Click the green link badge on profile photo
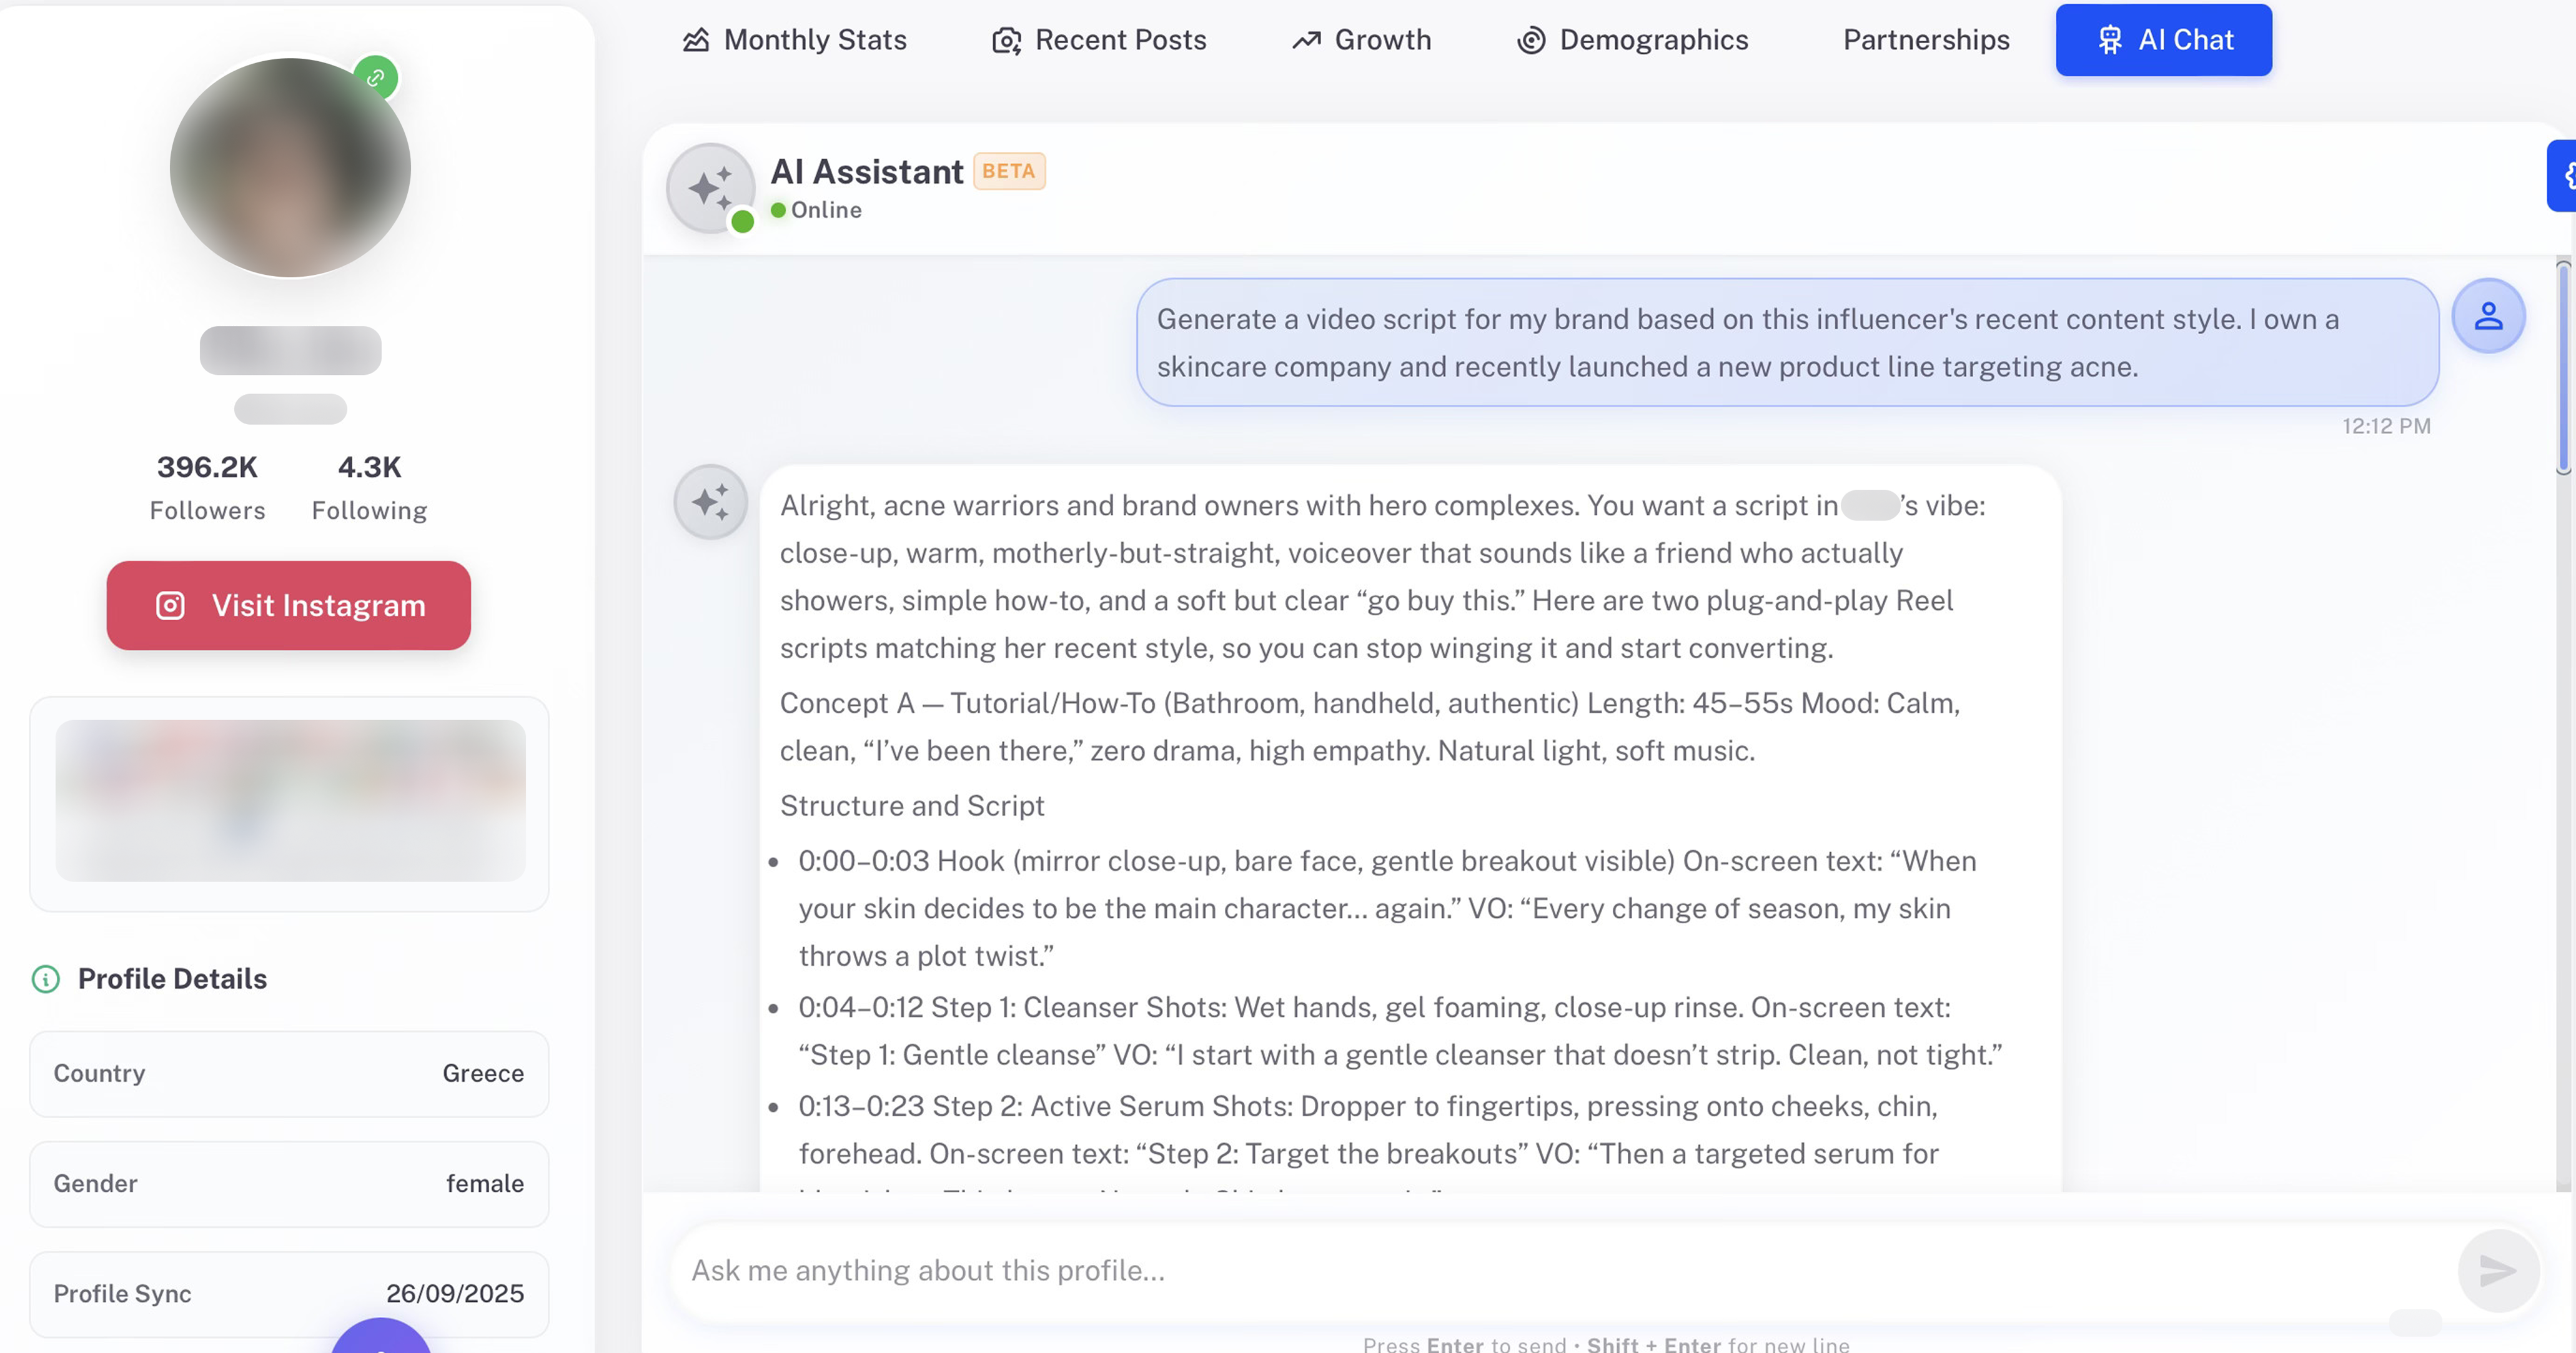Image resolution: width=2576 pixels, height=1353 pixels. [376, 78]
